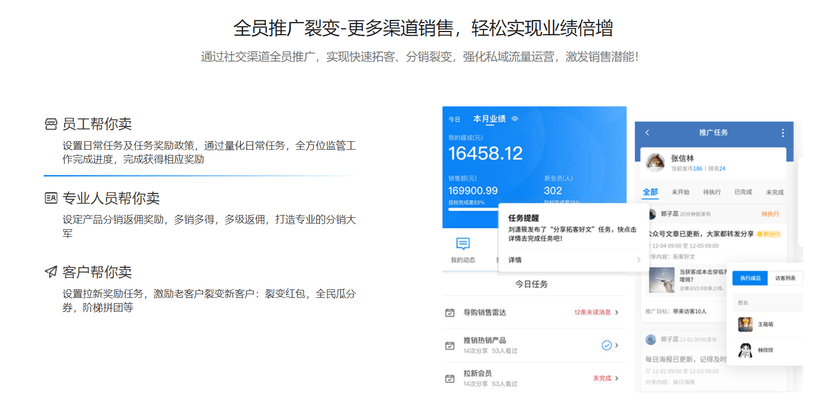
Task: Open the chevron on 推销热销产品 row
Action: click(617, 345)
